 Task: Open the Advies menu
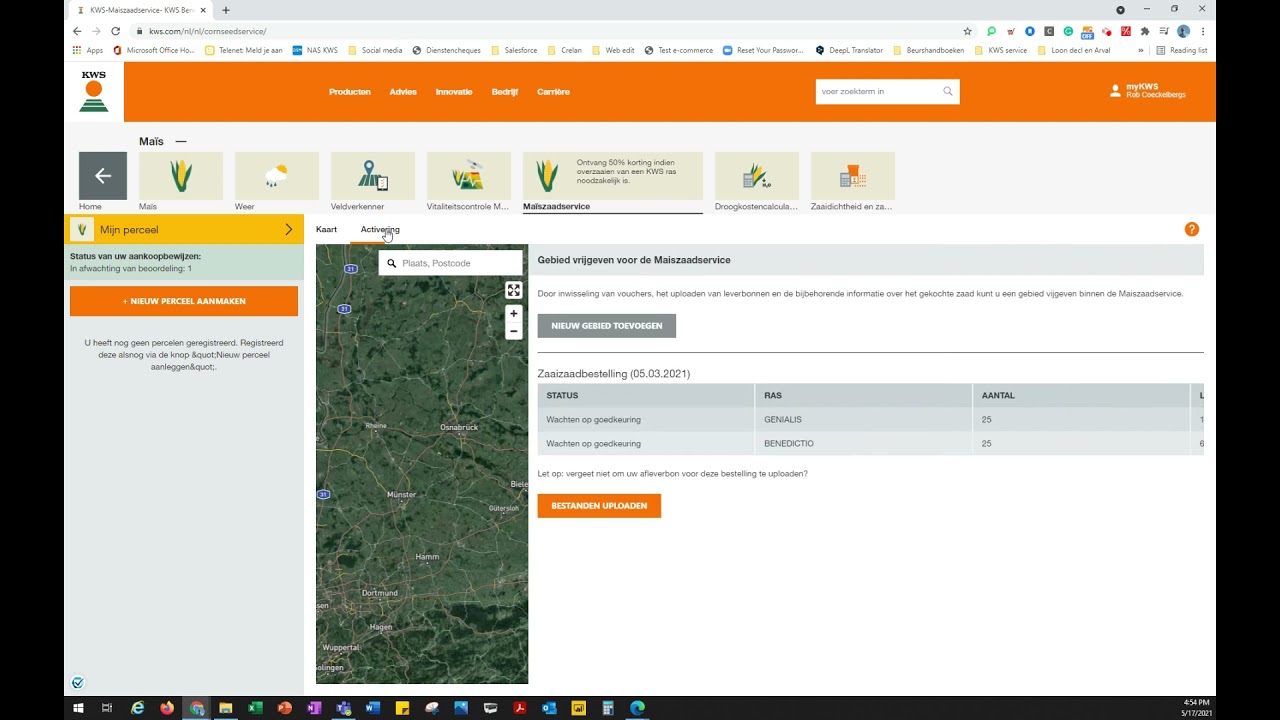pyautogui.click(x=403, y=92)
